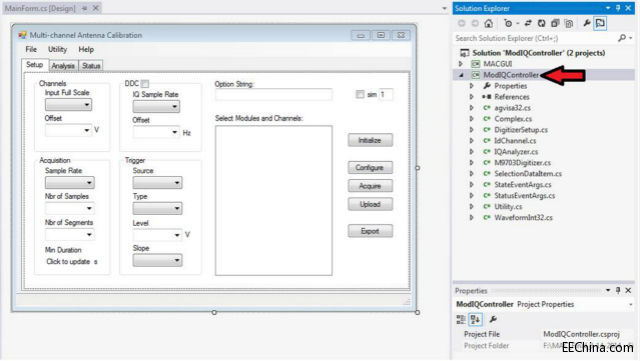Open the document tab overflow list arrow
Image resolution: width=640 pixels, height=361 pixels.
[444, 8]
